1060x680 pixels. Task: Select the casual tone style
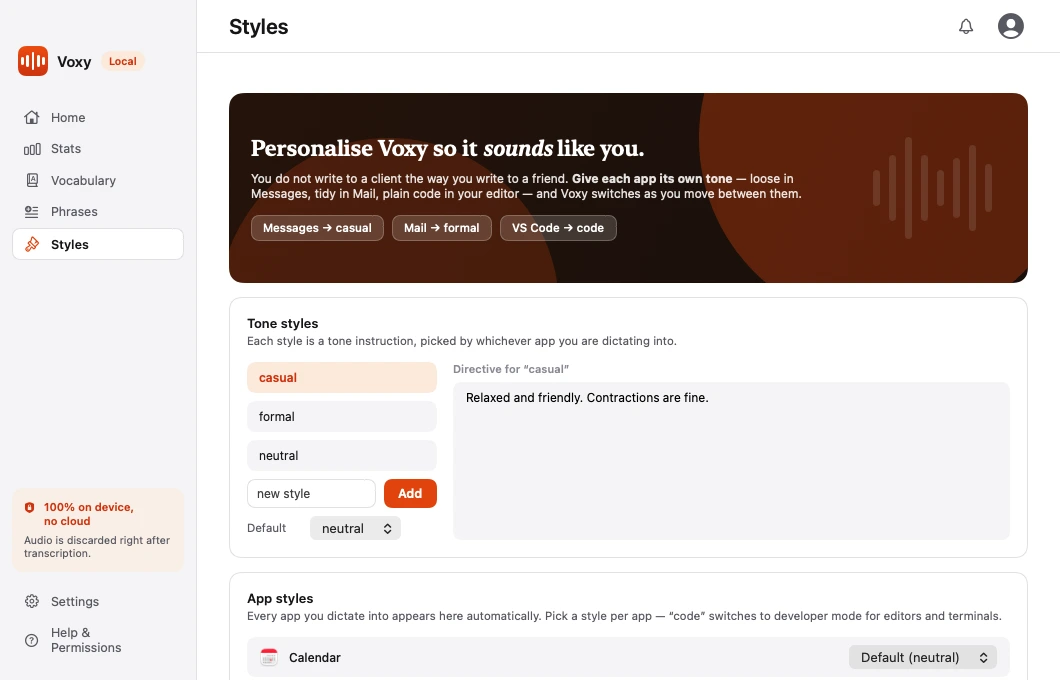[341, 377]
